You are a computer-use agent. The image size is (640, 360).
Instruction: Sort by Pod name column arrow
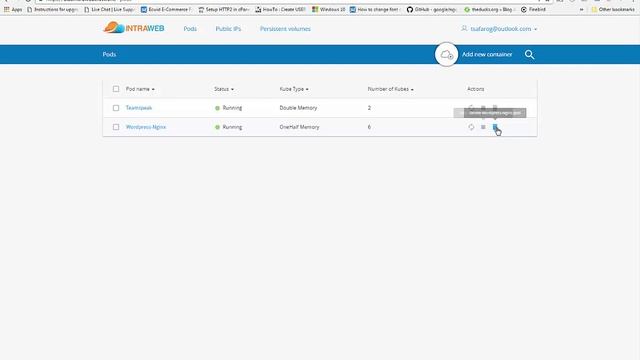pos(153,89)
